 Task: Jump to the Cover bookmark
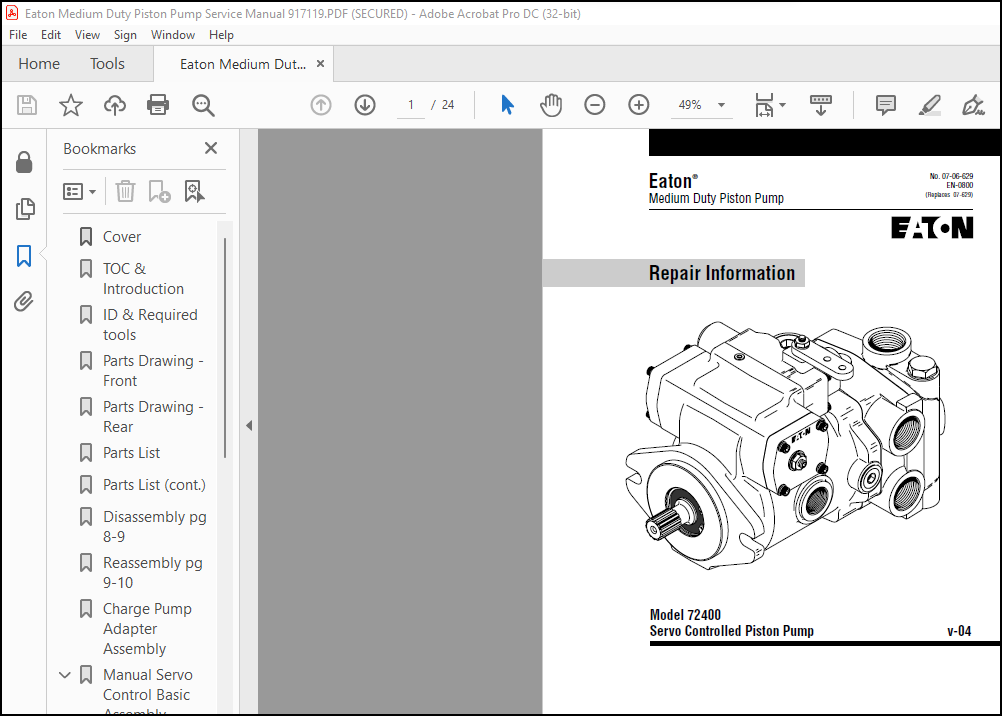pyautogui.click(x=122, y=237)
